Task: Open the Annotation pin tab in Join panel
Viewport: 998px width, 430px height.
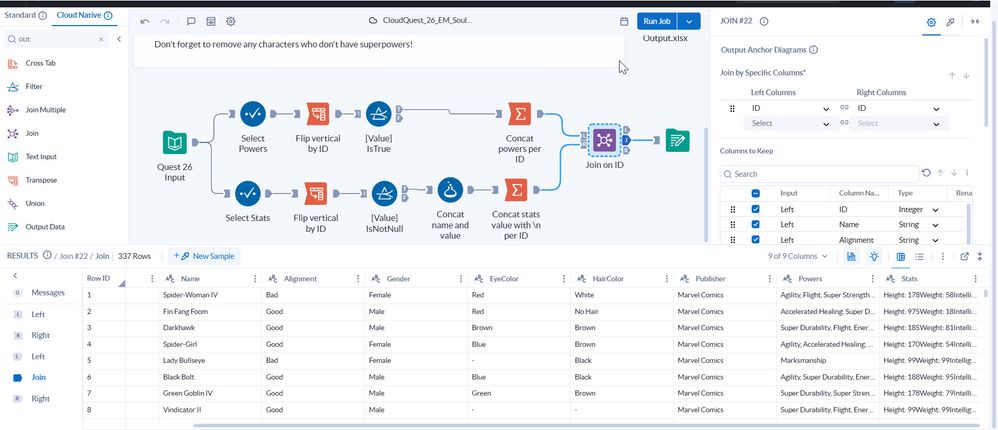Action: pyautogui.click(x=950, y=21)
